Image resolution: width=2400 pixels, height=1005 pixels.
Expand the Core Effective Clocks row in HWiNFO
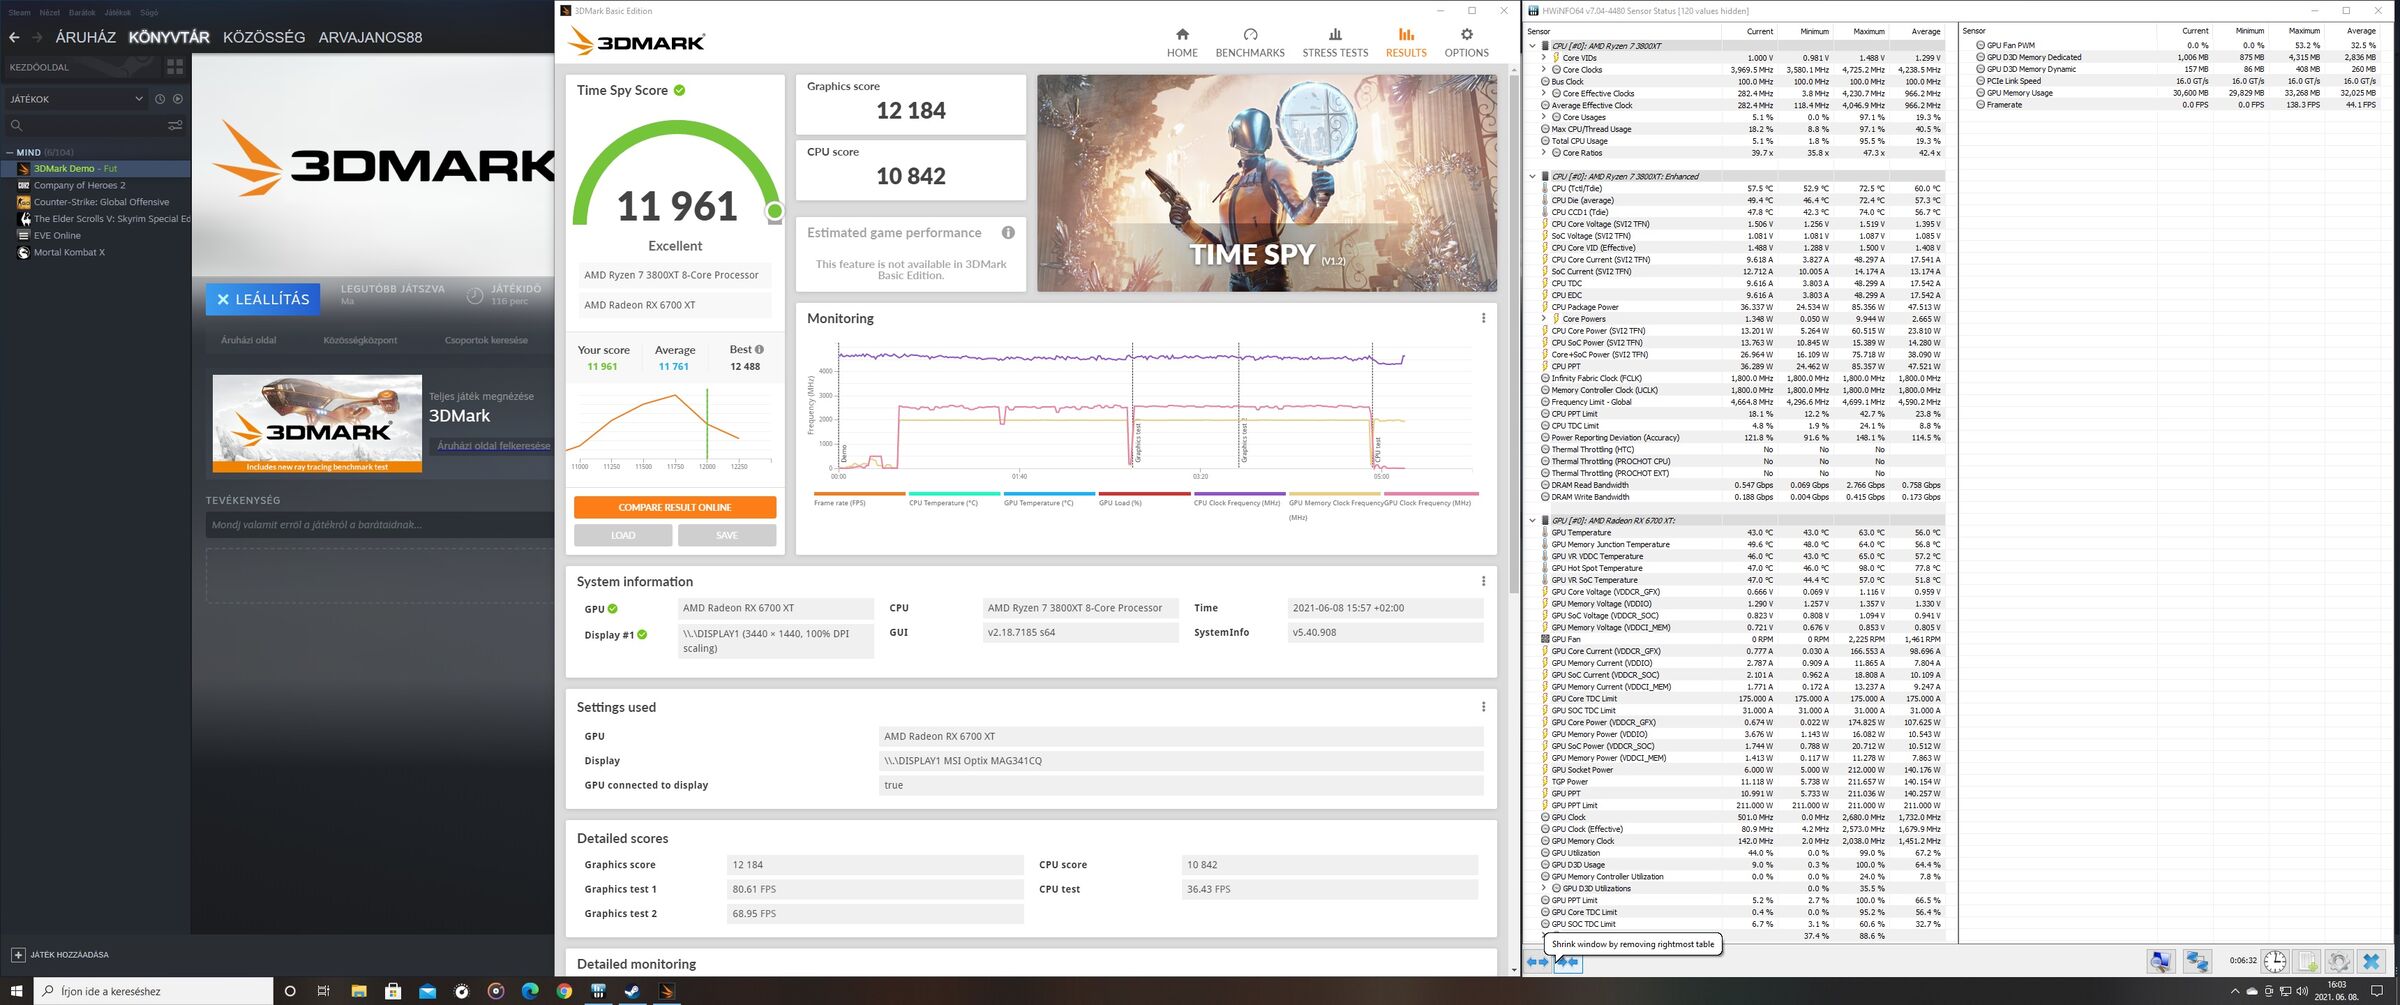(x=1543, y=94)
